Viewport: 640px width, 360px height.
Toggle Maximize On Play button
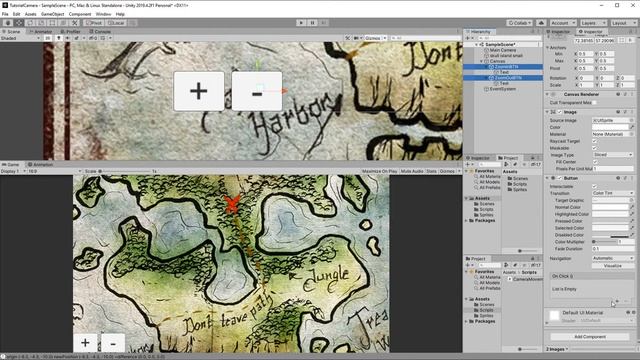pos(380,171)
